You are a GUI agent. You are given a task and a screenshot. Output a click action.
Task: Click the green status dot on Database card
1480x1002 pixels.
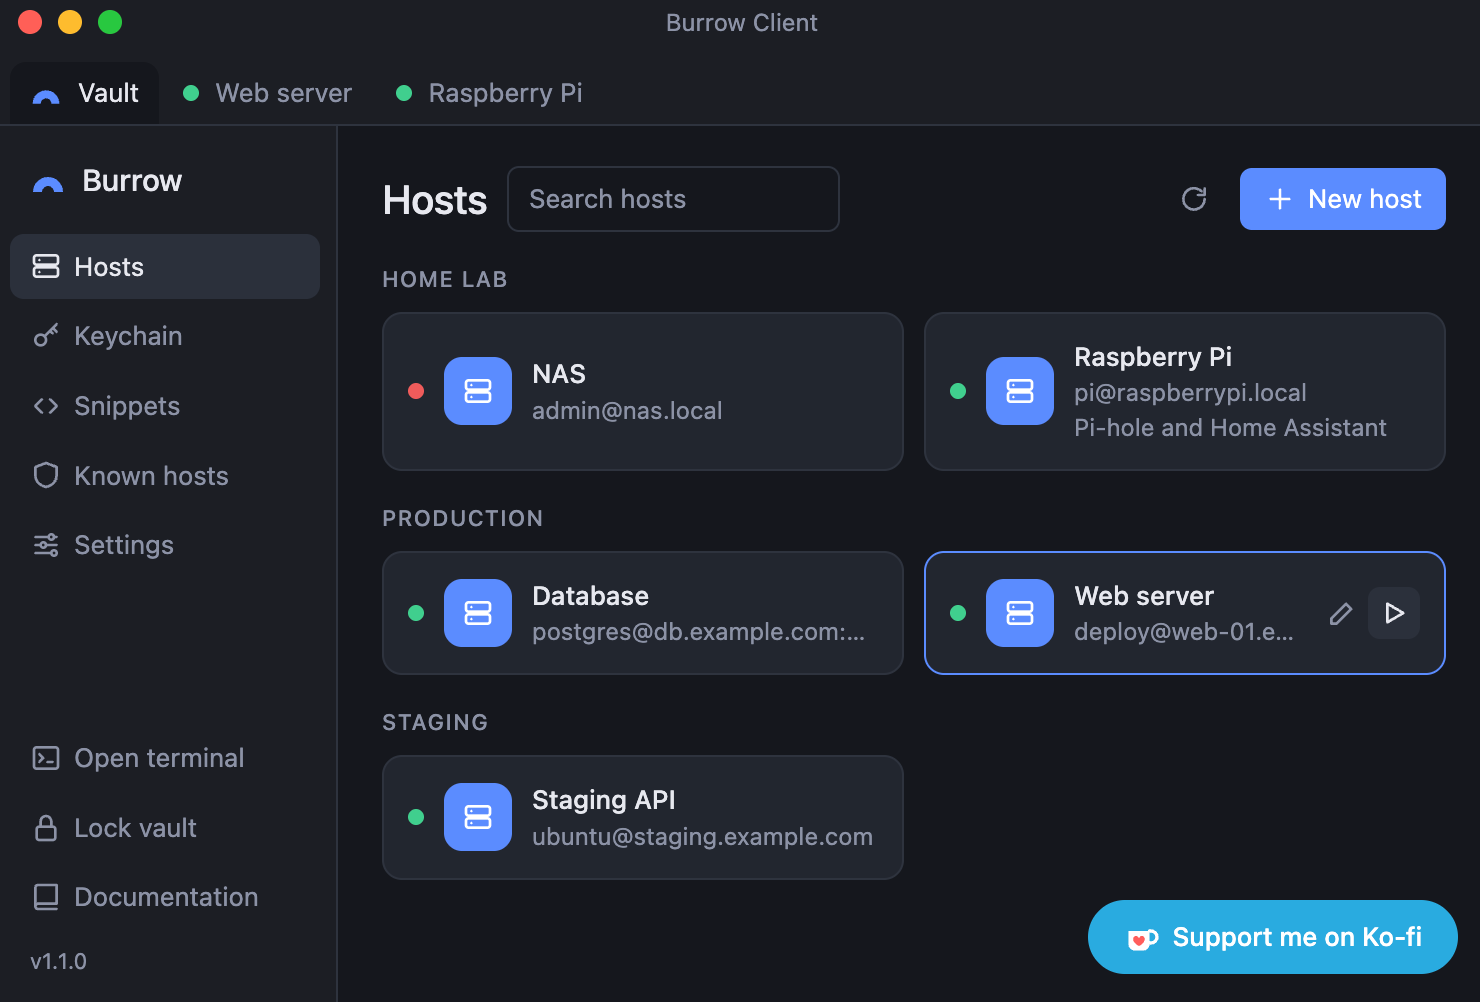pos(416,613)
